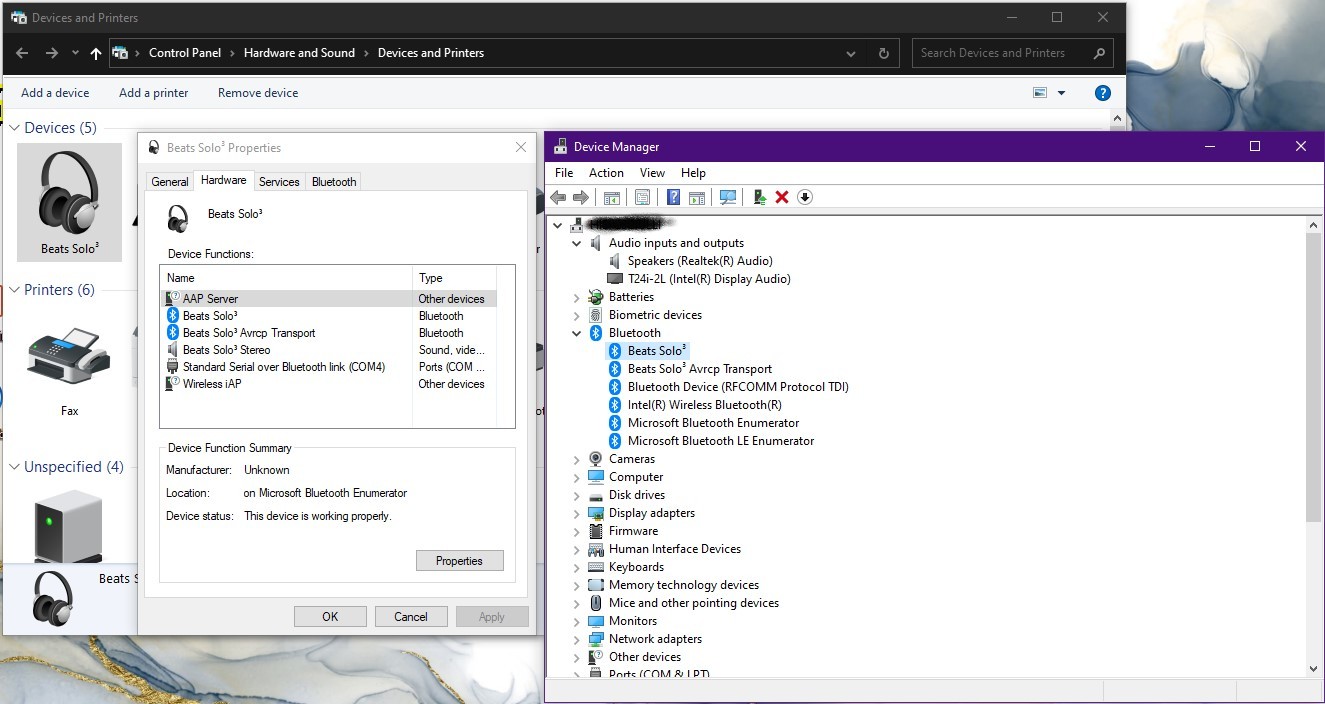Click the Add a printer button

pyautogui.click(x=153, y=93)
